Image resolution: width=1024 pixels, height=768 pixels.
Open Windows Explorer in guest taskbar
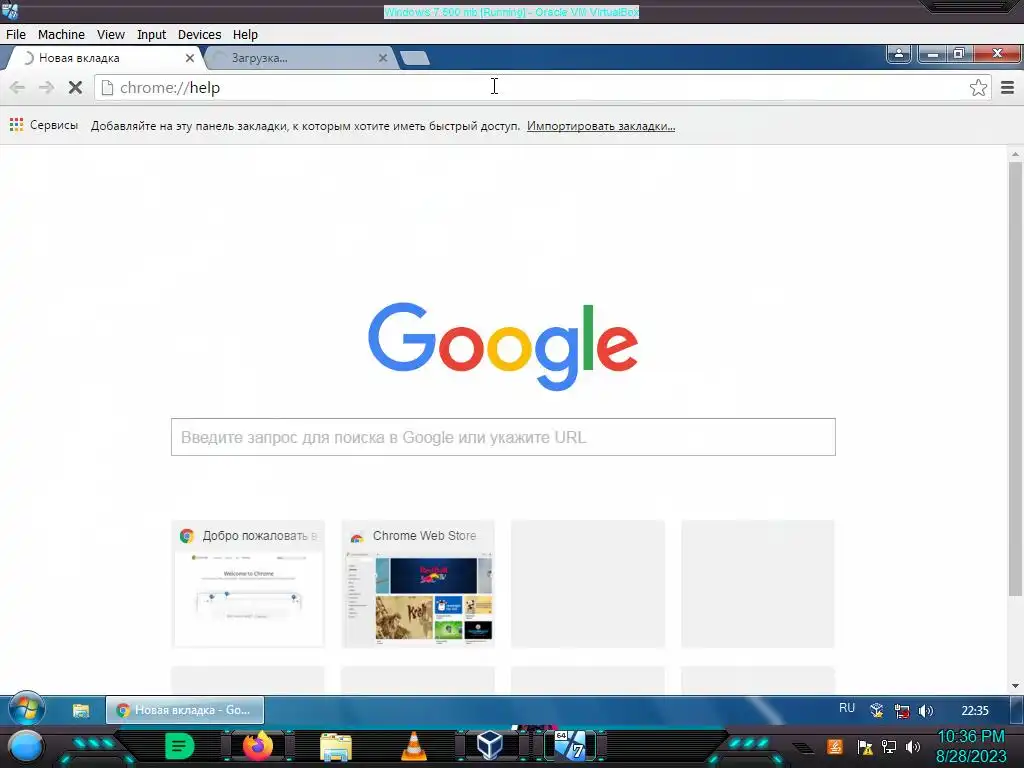point(81,711)
